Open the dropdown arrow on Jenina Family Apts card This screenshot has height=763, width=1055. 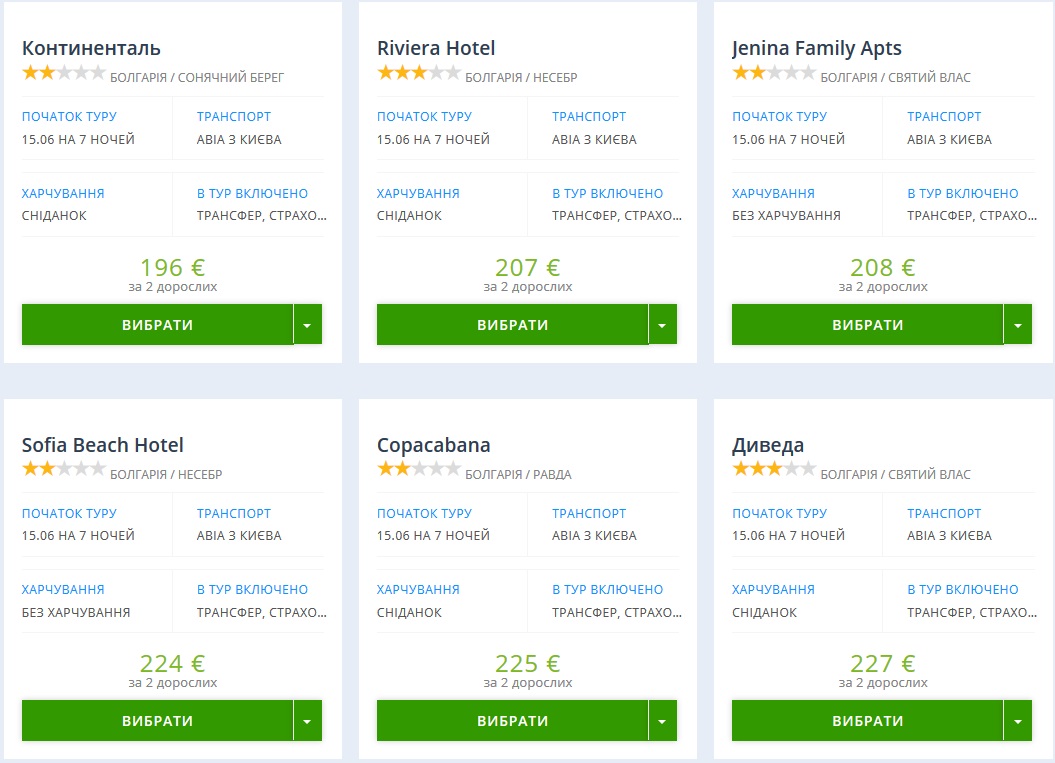pos(1018,325)
